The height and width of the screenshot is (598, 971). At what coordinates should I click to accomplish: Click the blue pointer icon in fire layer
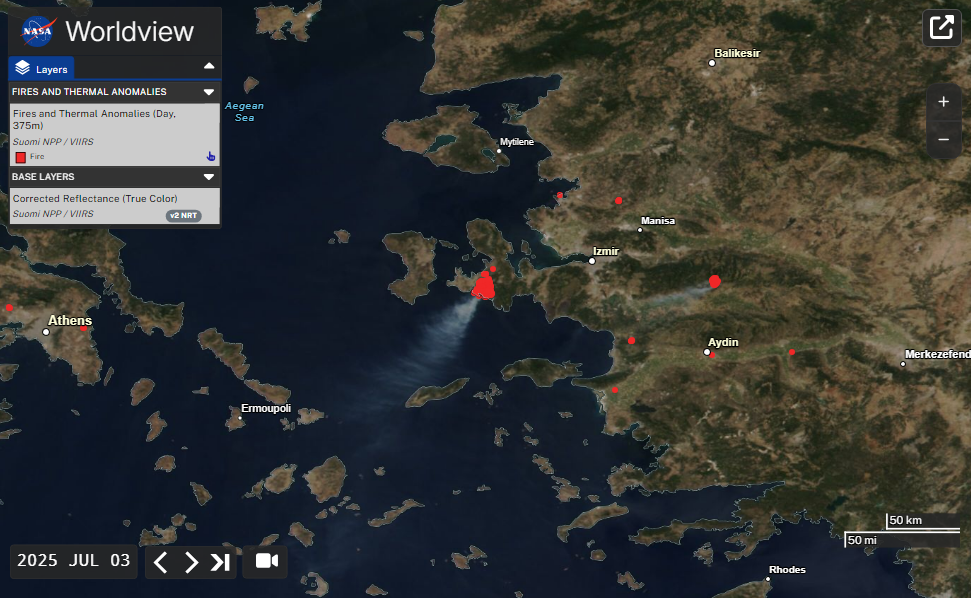[x=211, y=156]
